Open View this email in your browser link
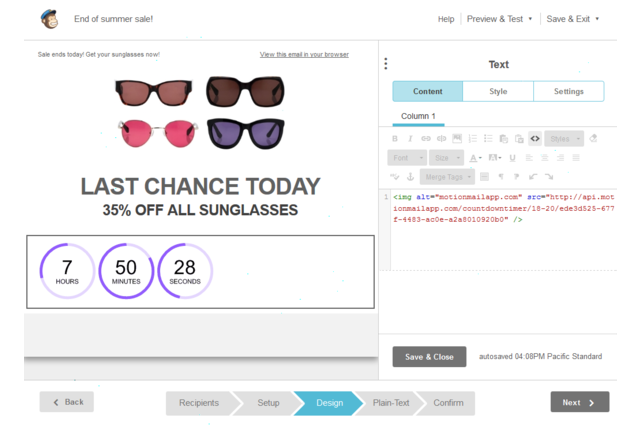The height and width of the screenshot is (426, 640). tap(304, 54)
